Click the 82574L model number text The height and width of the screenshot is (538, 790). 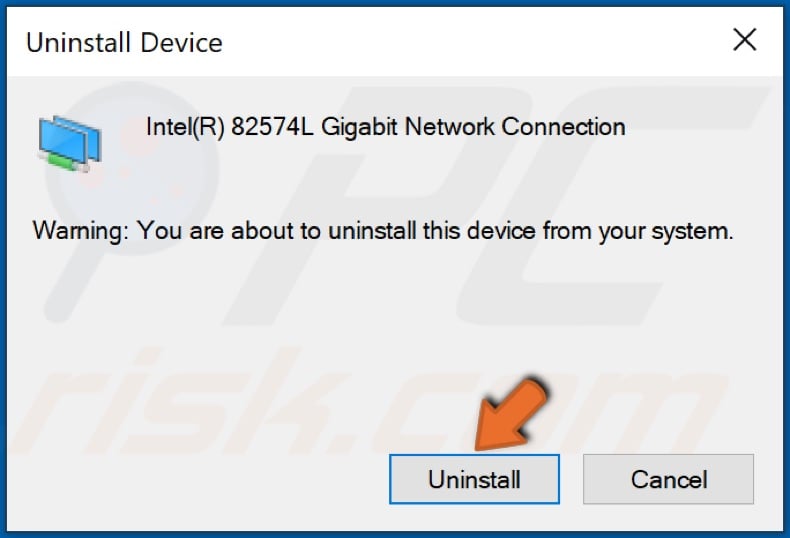(272, 127)
